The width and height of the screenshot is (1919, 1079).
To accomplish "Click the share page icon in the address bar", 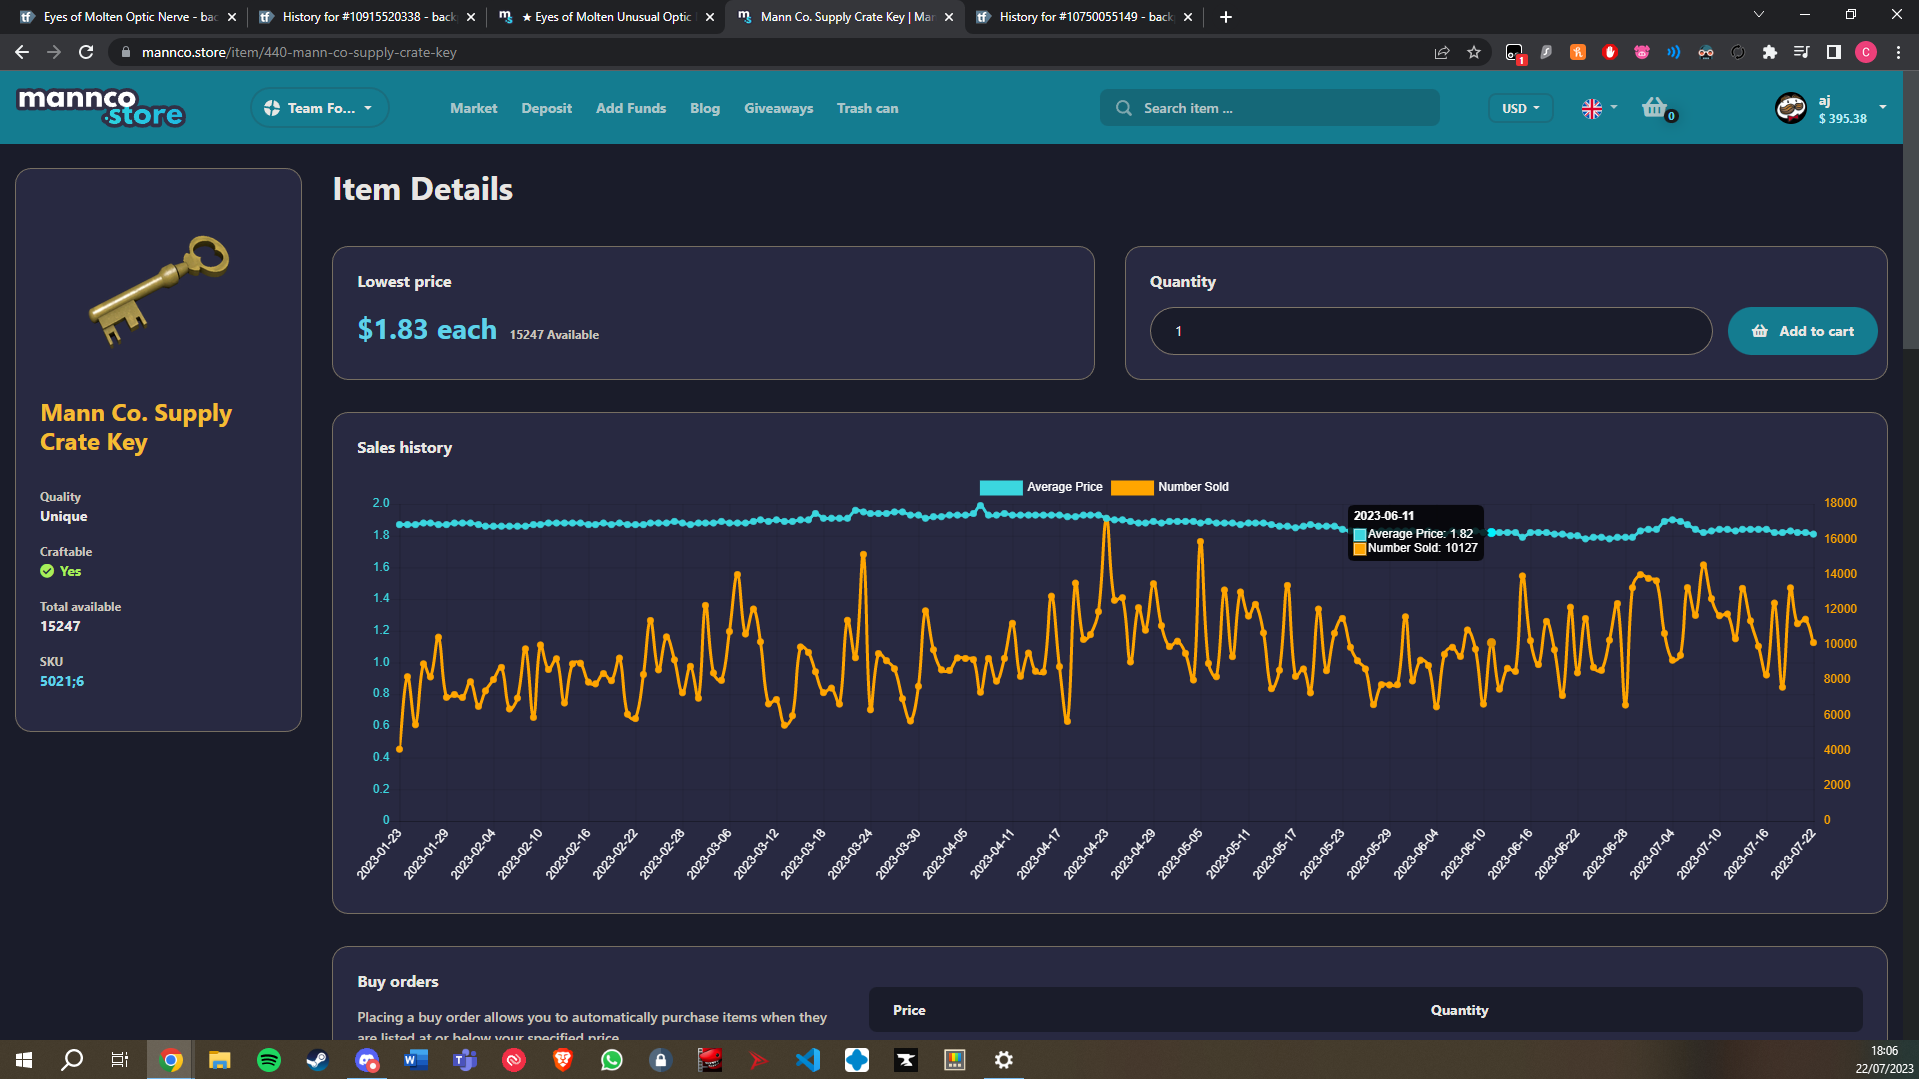I will [x=1441, y=52].
